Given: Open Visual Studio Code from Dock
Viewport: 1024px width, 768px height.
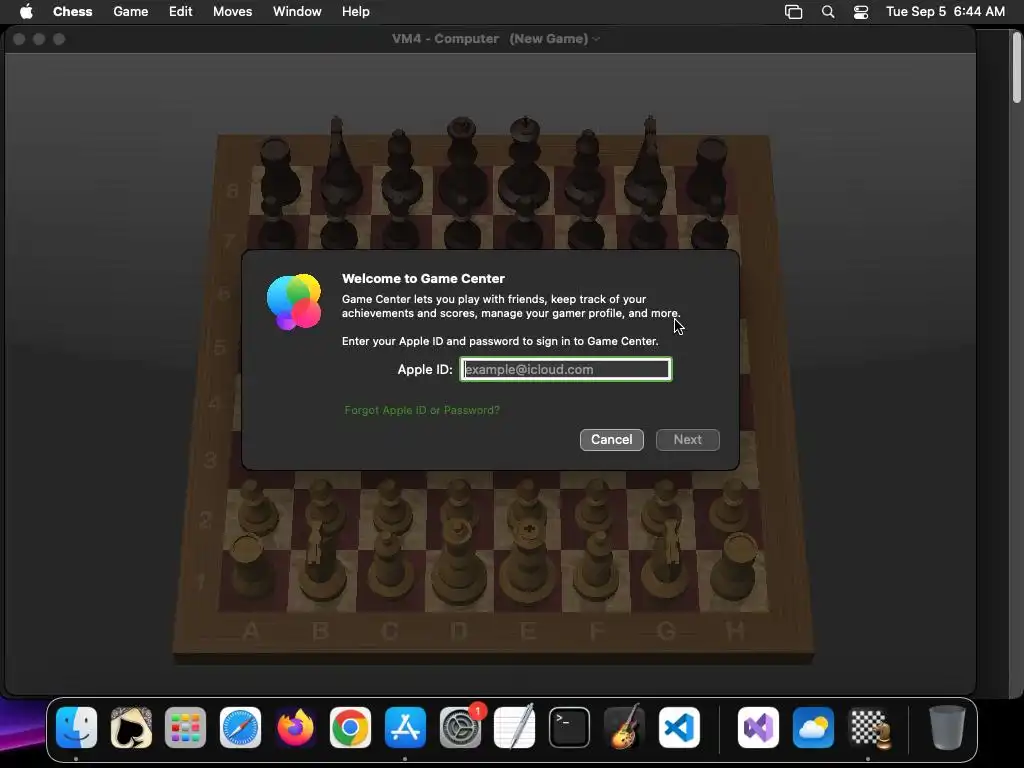Looking at the screenshot, I should [x=679, y=728].
